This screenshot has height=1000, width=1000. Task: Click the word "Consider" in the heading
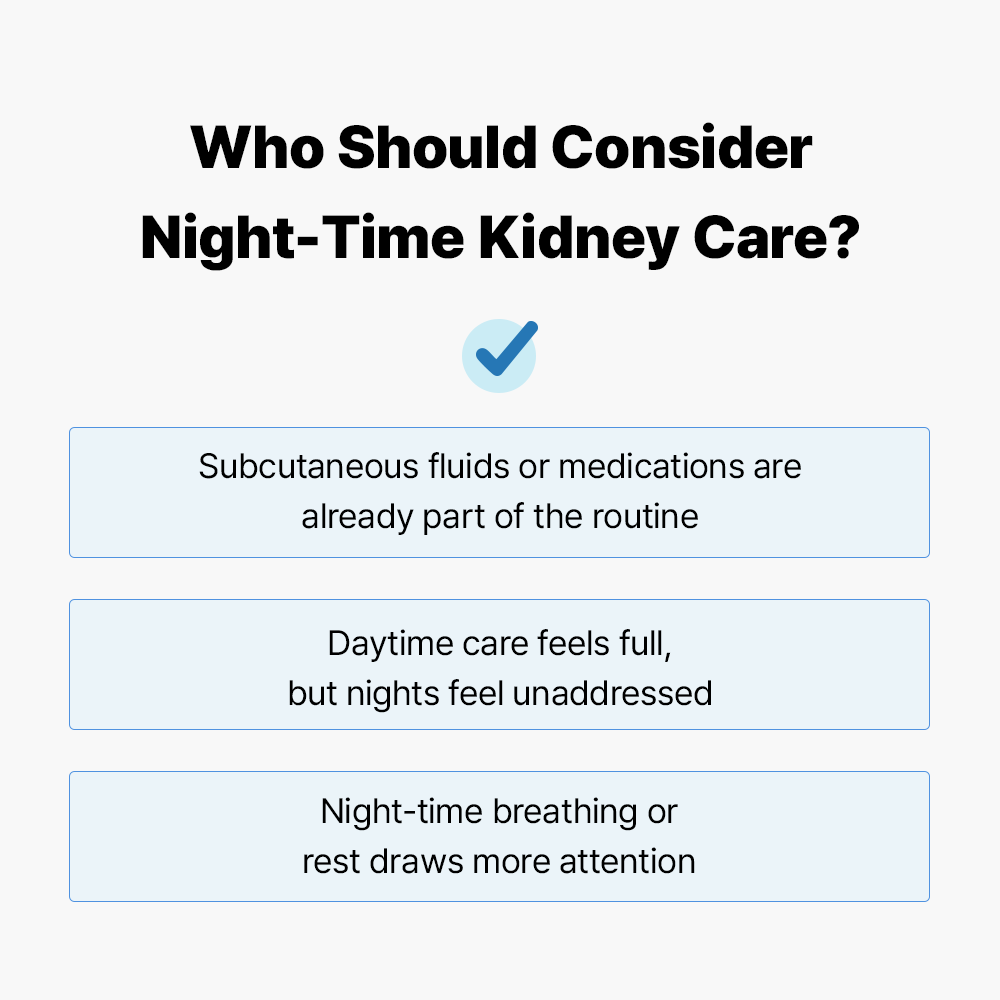pyautogui.click(x=681, y=149)
